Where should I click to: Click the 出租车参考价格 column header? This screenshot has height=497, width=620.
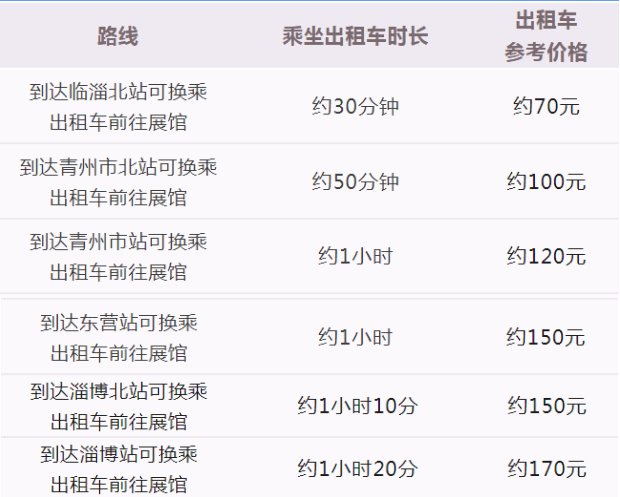pos(546,37)
